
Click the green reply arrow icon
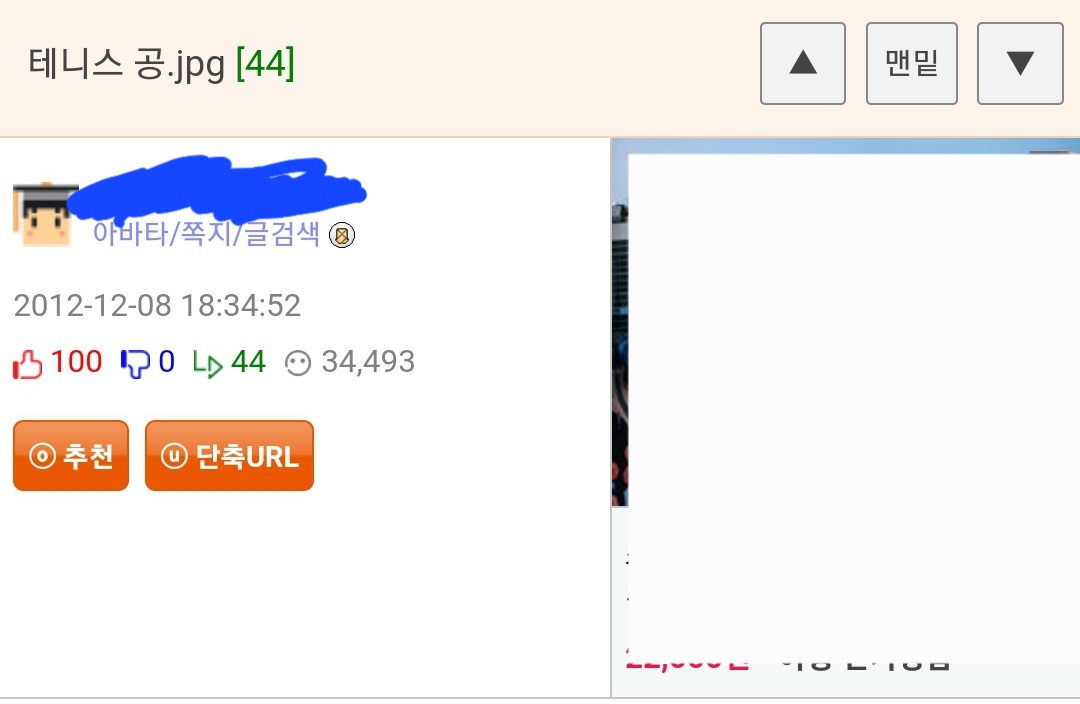coord(207,364)
